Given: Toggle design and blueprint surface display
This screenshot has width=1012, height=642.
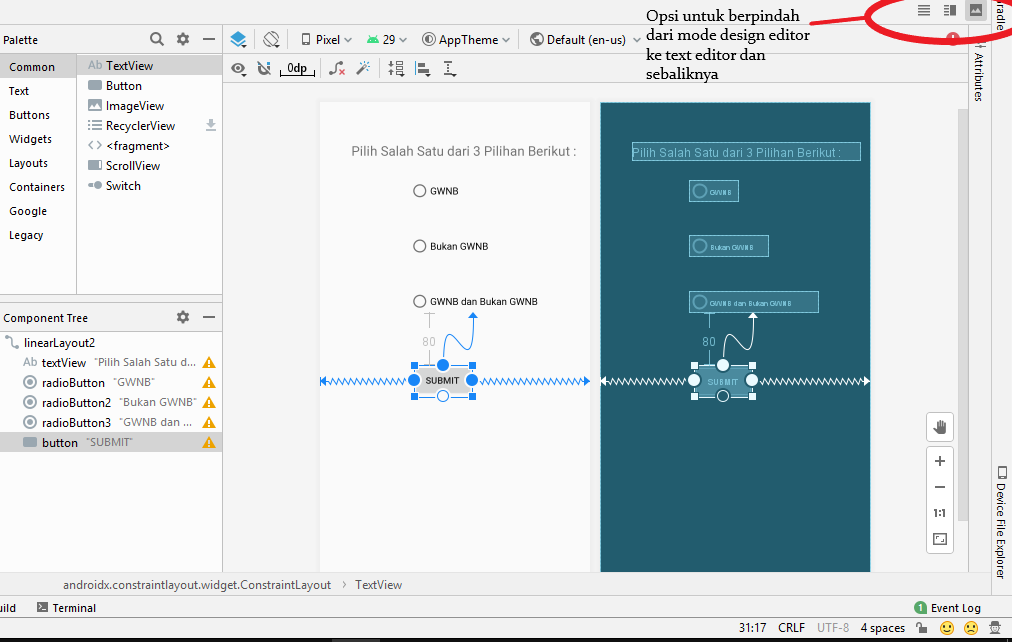Looking at the screenshot, I should click(238, 40).
